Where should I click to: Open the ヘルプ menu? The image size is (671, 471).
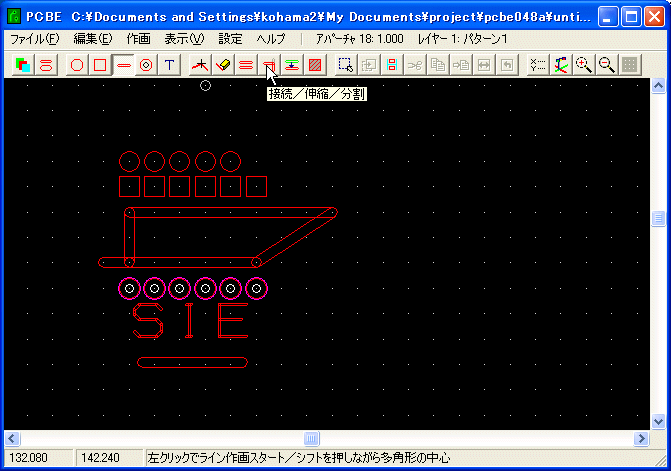(x=270, y=39)
